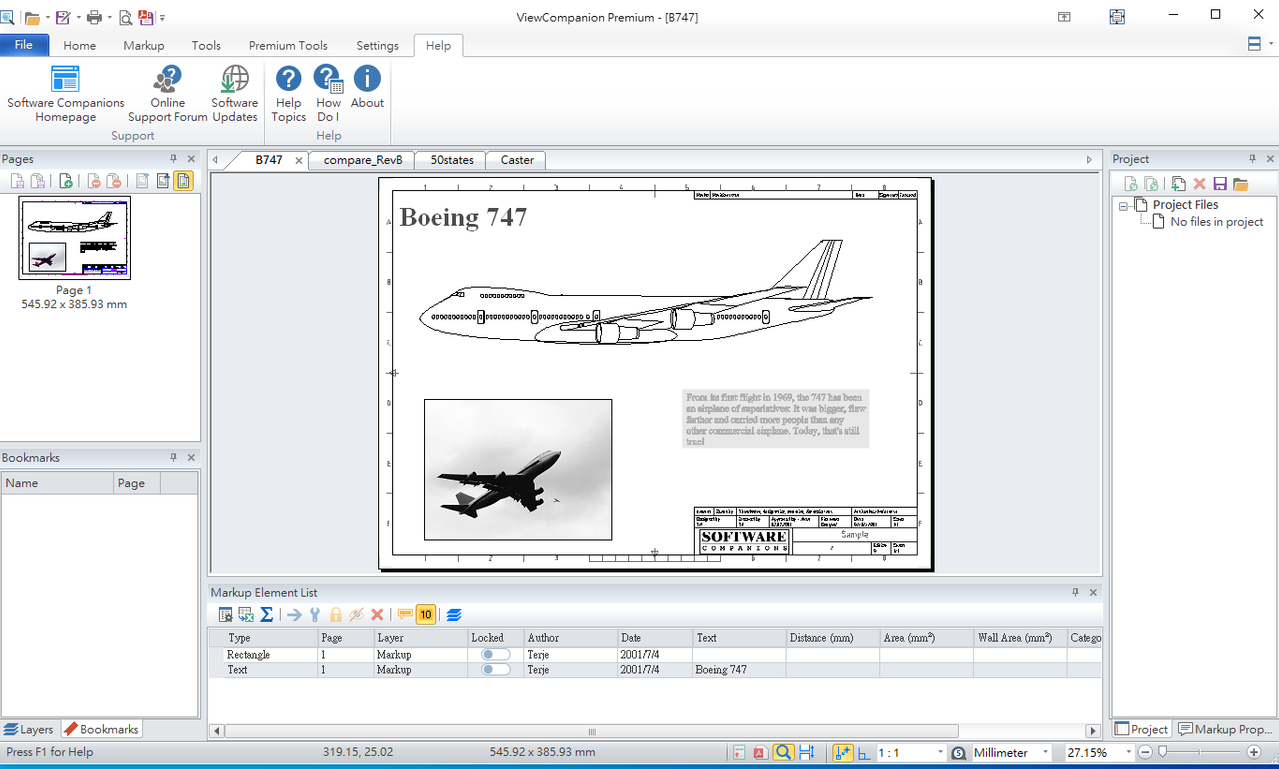Click the magnifier zoom icon in status bar
This screenshot has width=1279, height=769.
pyautogui.click(x=783, y=752)
